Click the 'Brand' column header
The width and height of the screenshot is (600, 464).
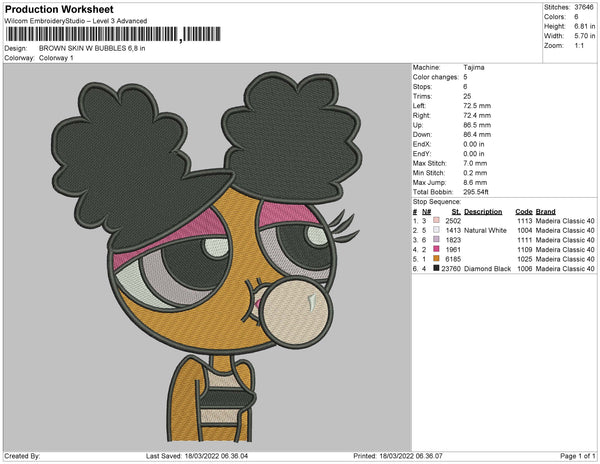click(546, 212)
